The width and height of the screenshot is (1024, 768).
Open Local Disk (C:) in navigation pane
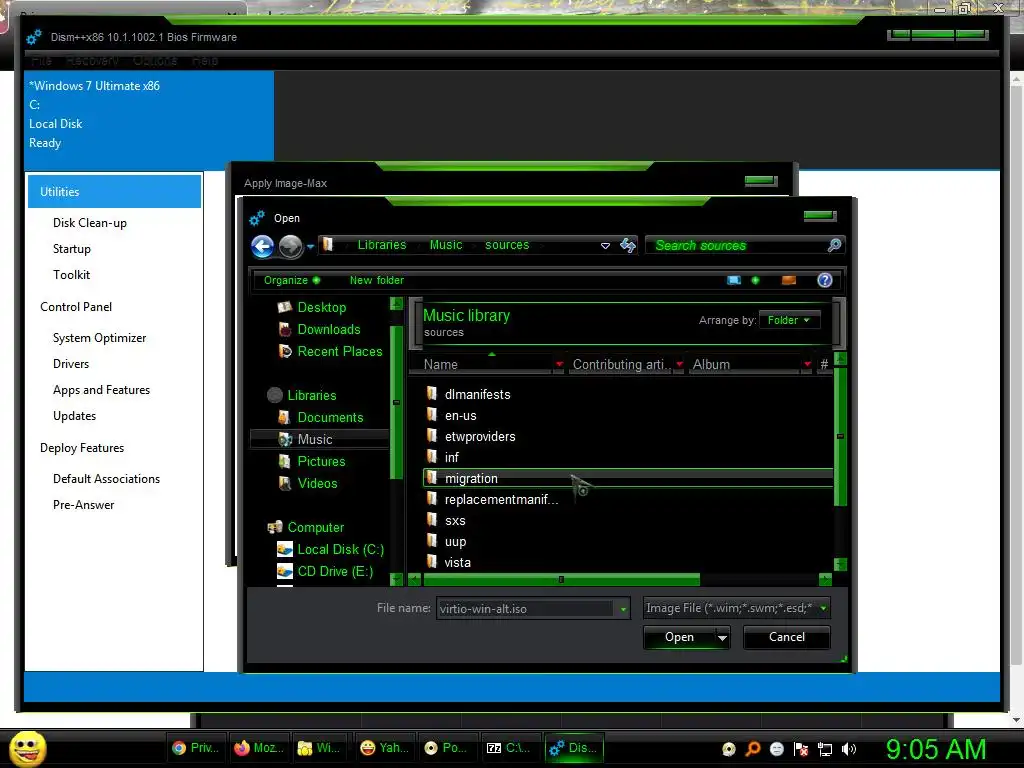(340, 550)
